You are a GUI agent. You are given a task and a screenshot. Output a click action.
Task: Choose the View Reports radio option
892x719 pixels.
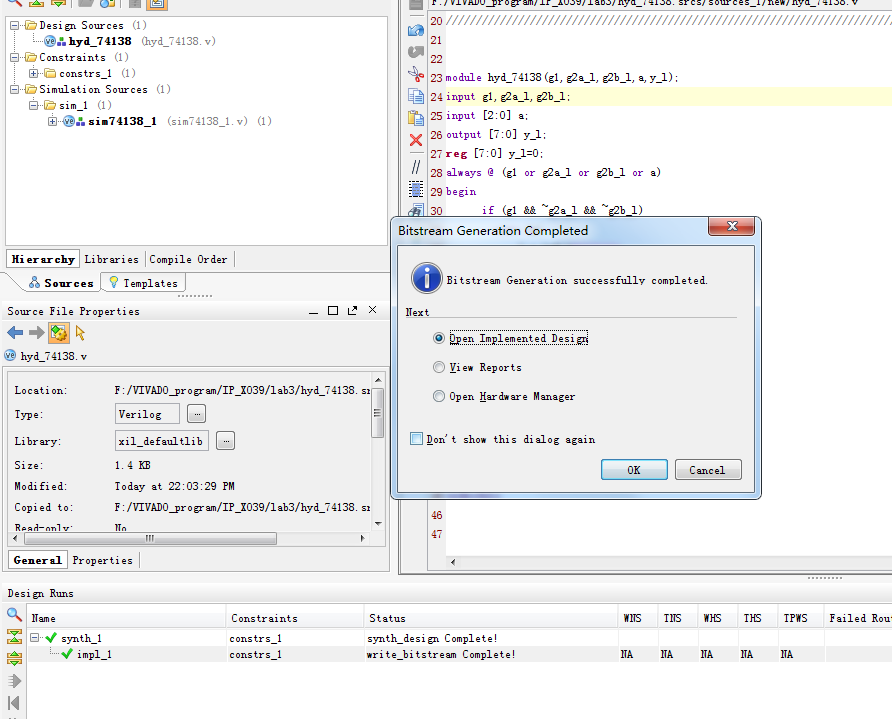tap(439, 367)
